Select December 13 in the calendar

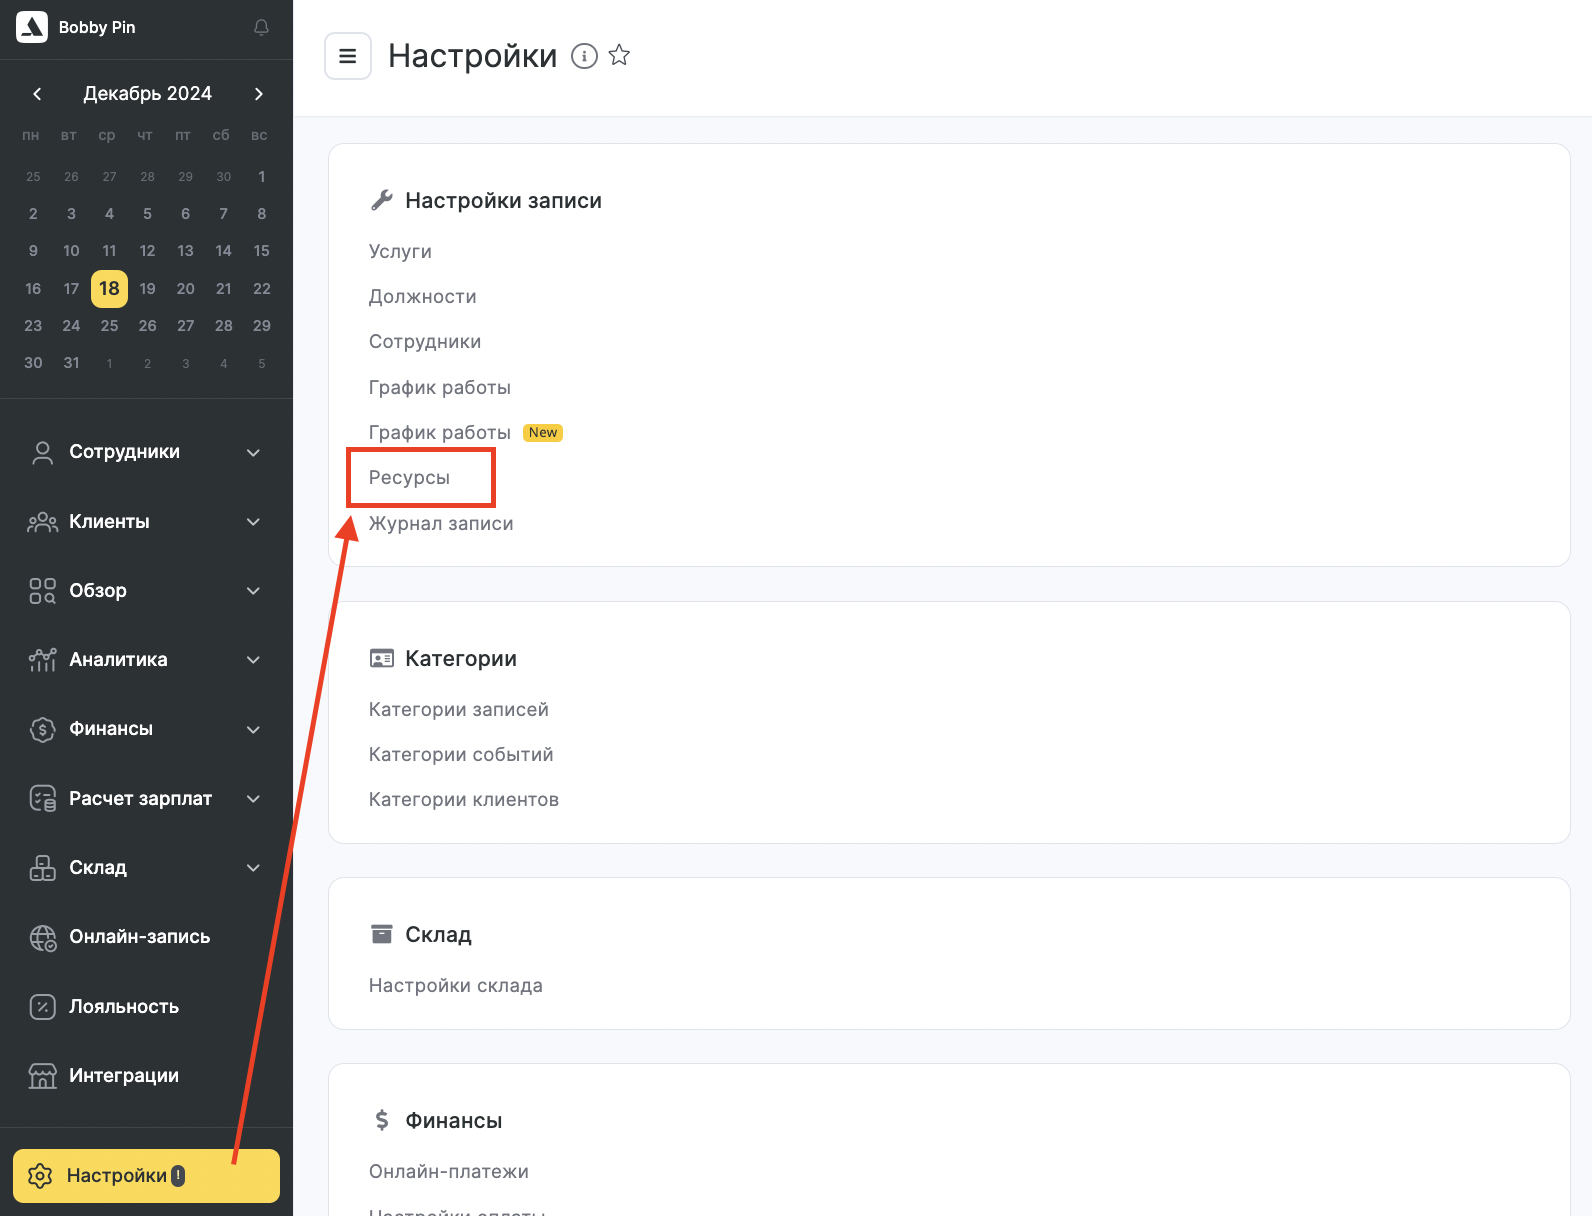tap(185, 251)
